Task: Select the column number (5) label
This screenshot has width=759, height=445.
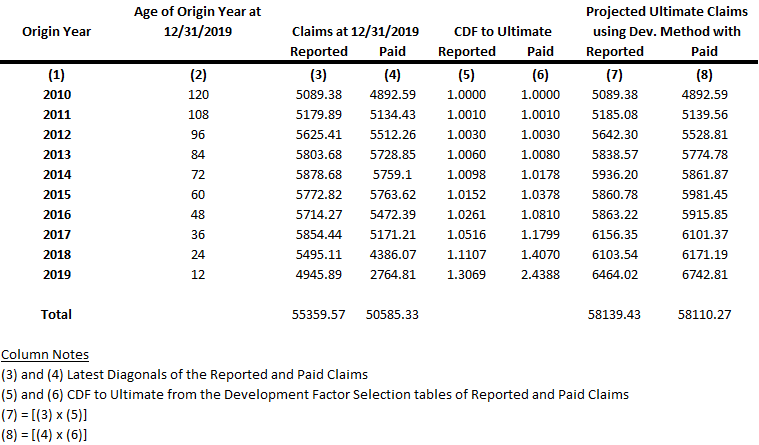Action: pyautogui.click(x=467, y=75)
